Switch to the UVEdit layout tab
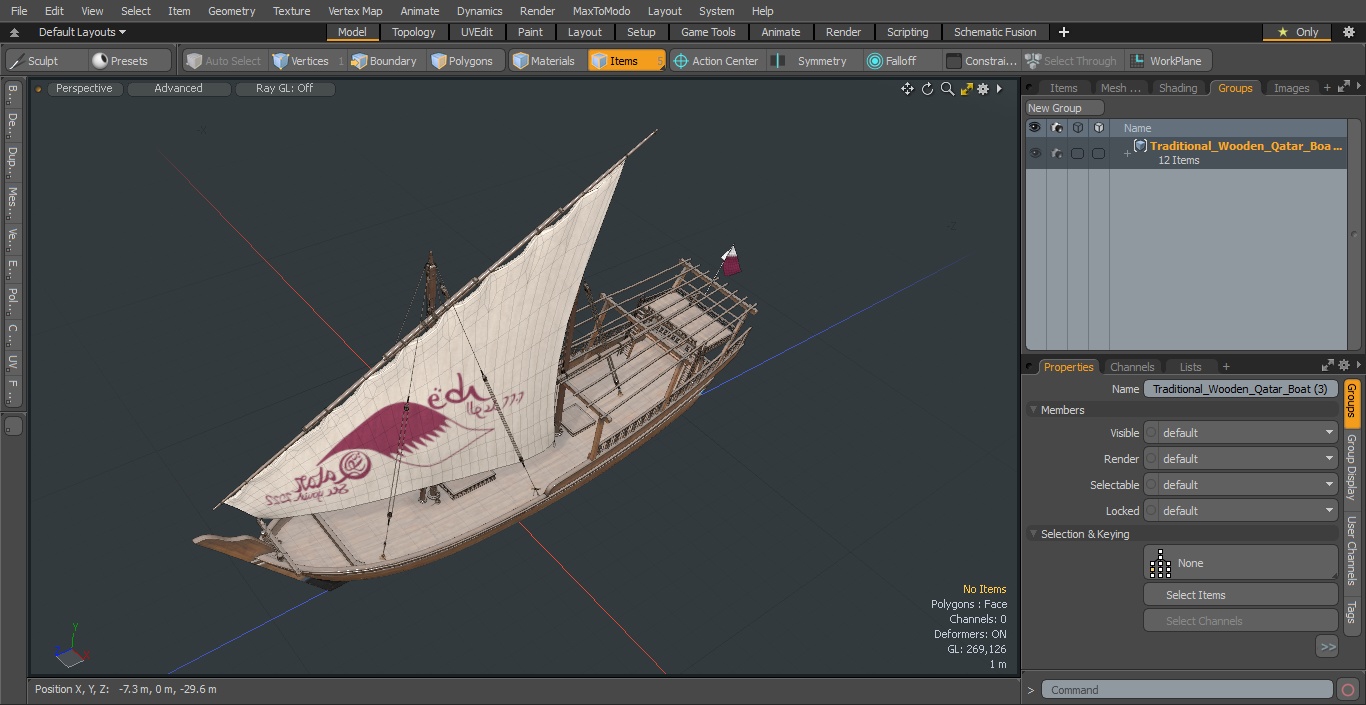Screen dimensions: 1366x705 point(477,32)
